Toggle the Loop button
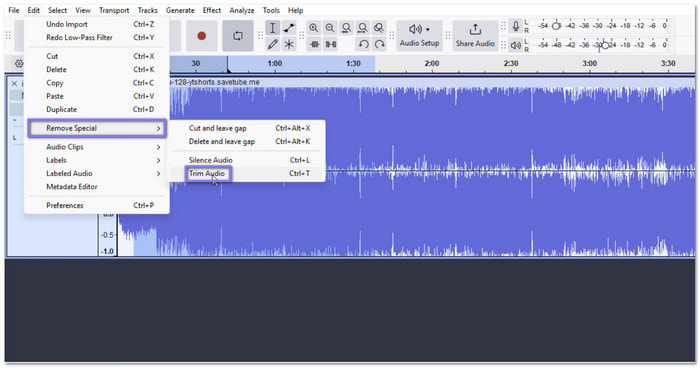Image resolution: width=700 pixels, height=368 pixels. click(x=238, y=36)
